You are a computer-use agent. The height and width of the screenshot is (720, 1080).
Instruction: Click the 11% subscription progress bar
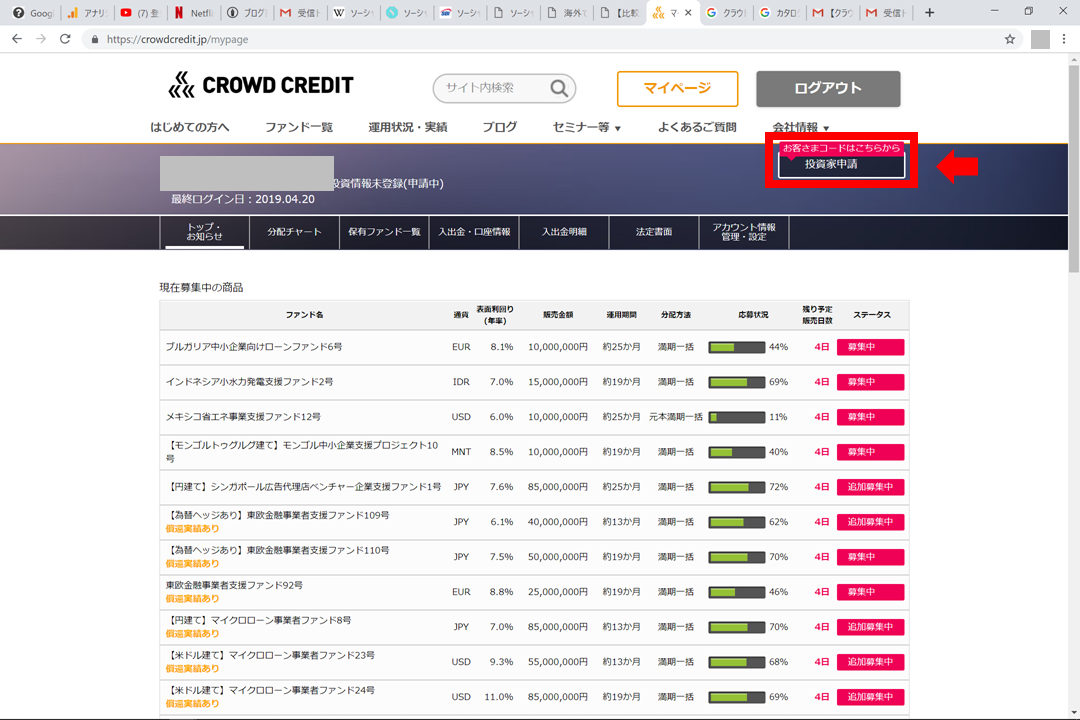[x=736, y=417]
